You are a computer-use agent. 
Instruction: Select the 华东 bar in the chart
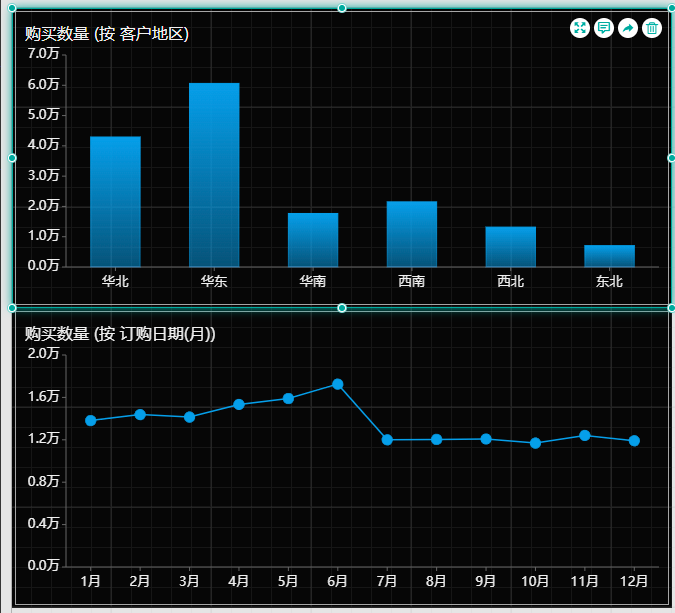[214, 175]
